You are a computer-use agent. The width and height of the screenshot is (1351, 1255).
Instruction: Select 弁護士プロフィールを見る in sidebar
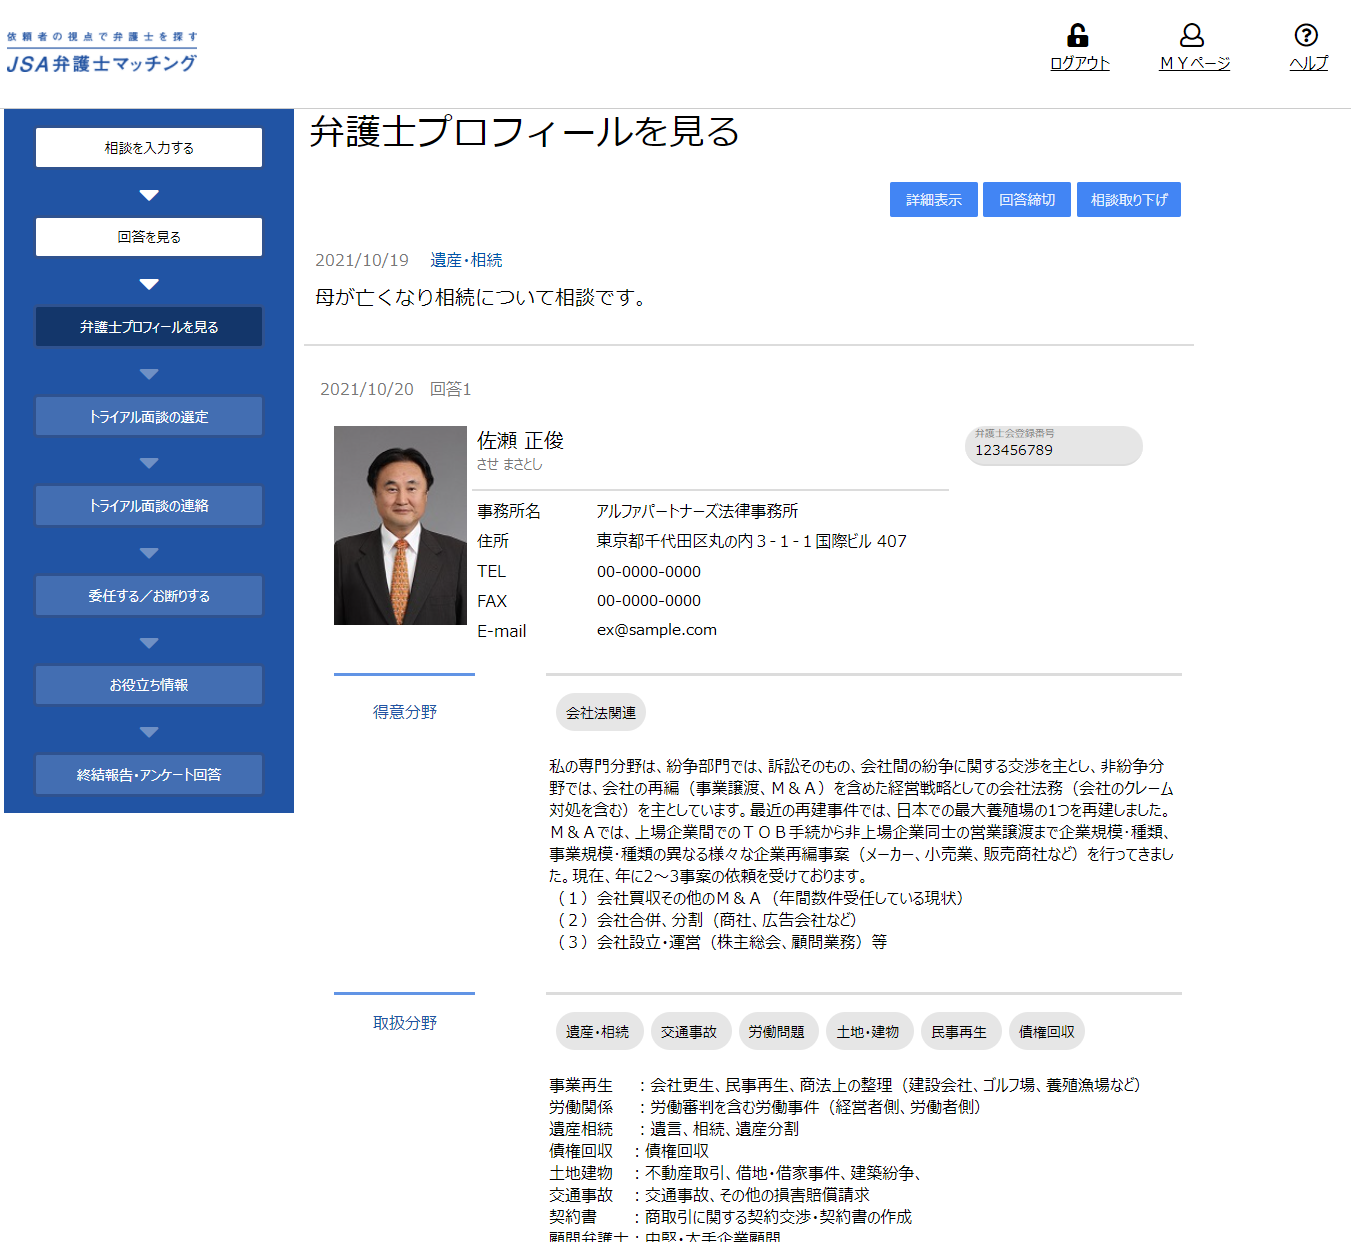[x=149, y=326]
